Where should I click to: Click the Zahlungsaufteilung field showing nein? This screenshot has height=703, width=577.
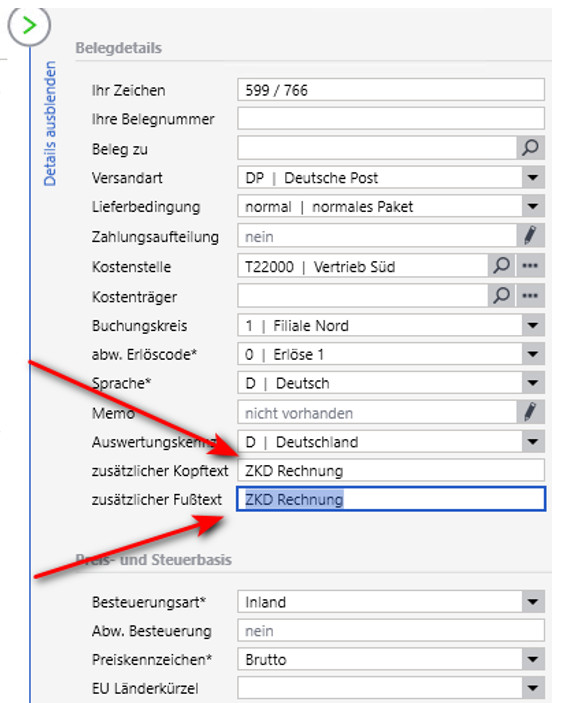pyautogui.click(x=377, y=236)
